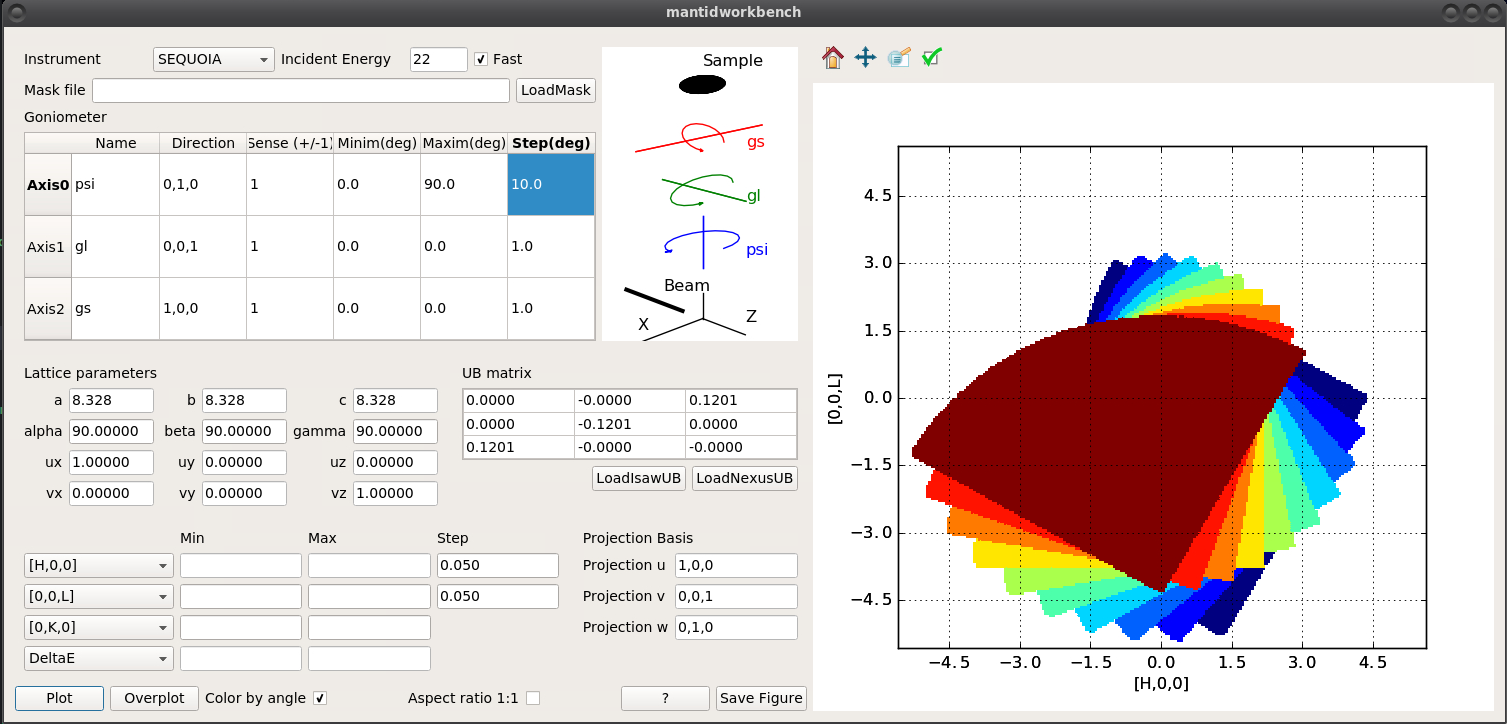Toggle the Fast checkbox
Viewport: 1507px width, 724px height.
(481, 59)
